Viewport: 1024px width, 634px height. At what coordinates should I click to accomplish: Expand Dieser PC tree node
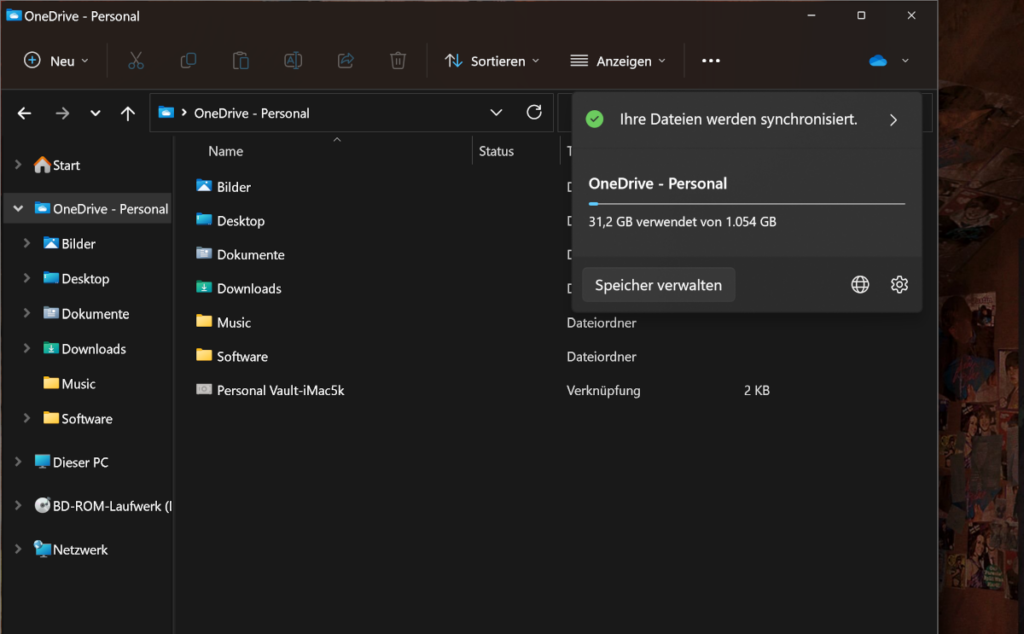[18, 462]
